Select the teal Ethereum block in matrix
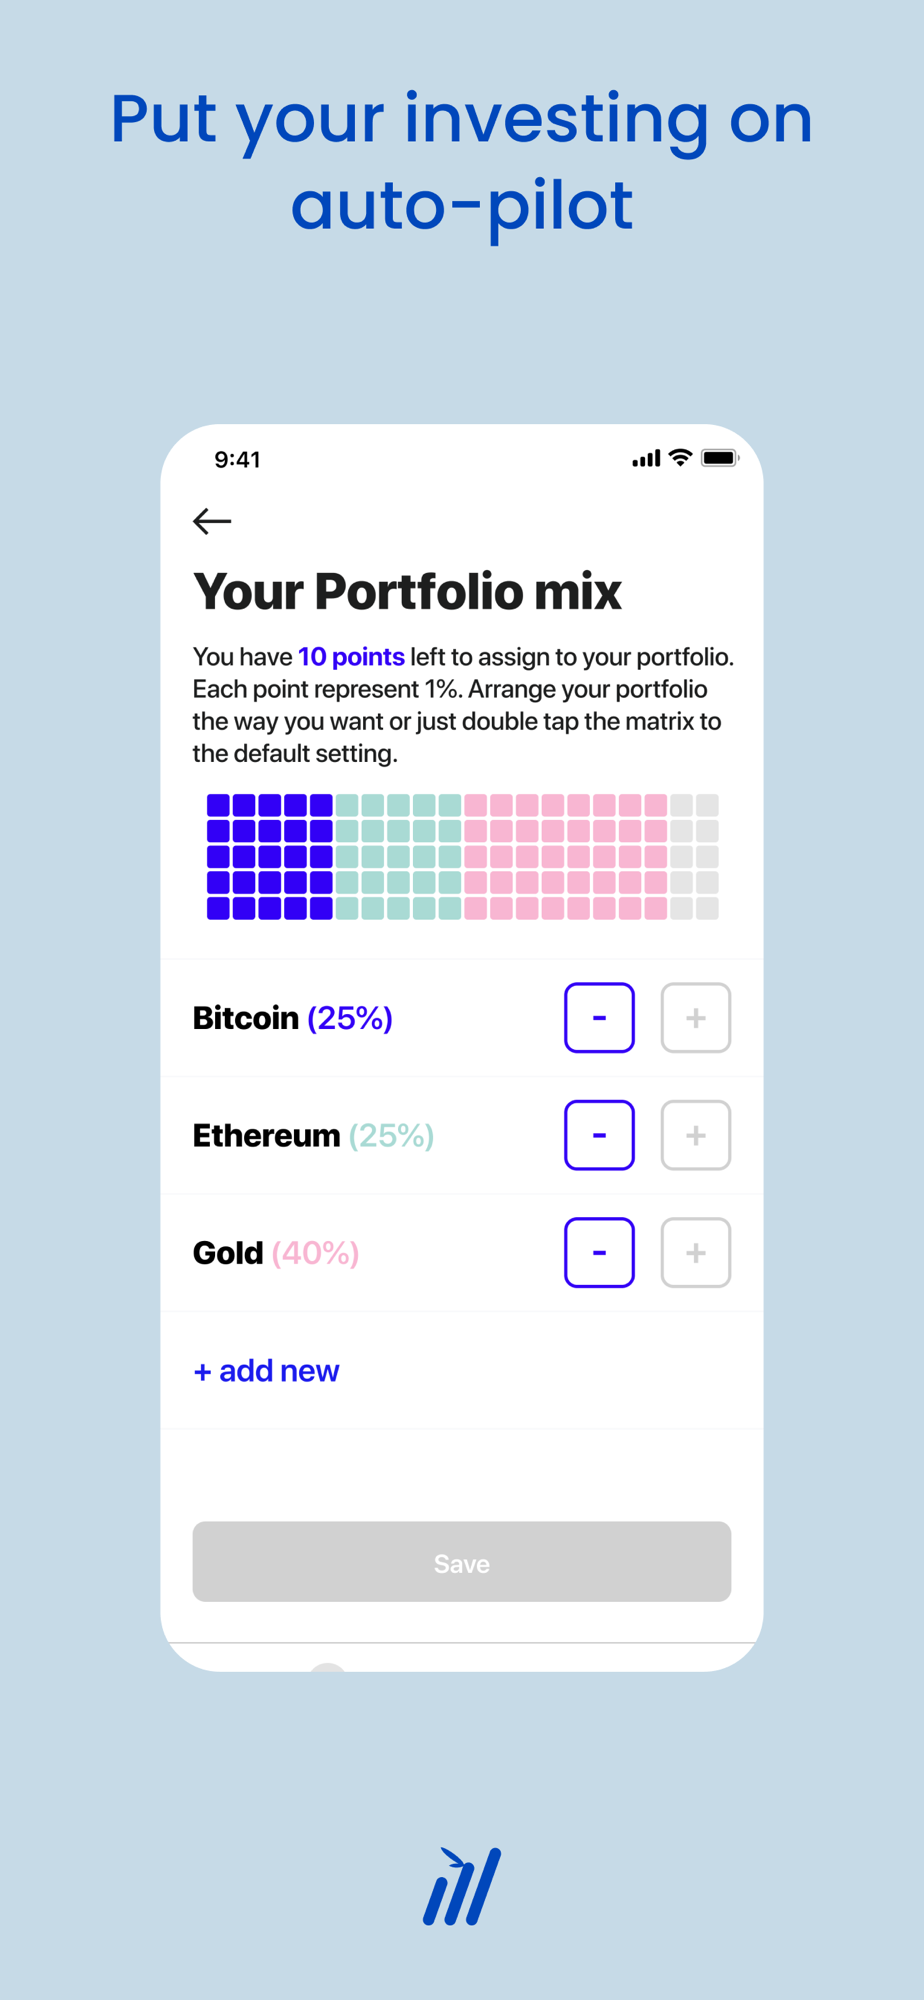Image resolution: width=924 pixels, height=2000 pixels. [398, 857]
